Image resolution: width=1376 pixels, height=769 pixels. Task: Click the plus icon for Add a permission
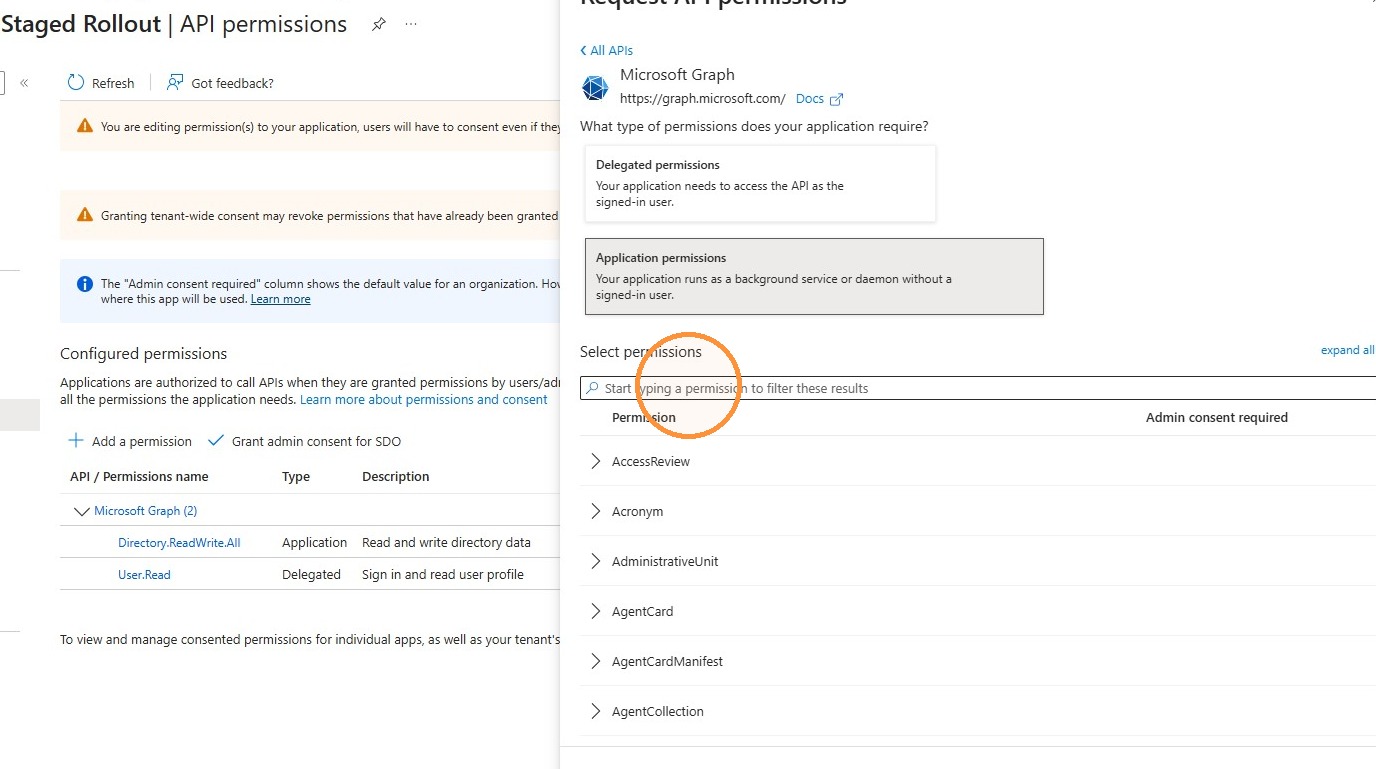[x=76, y=441]
